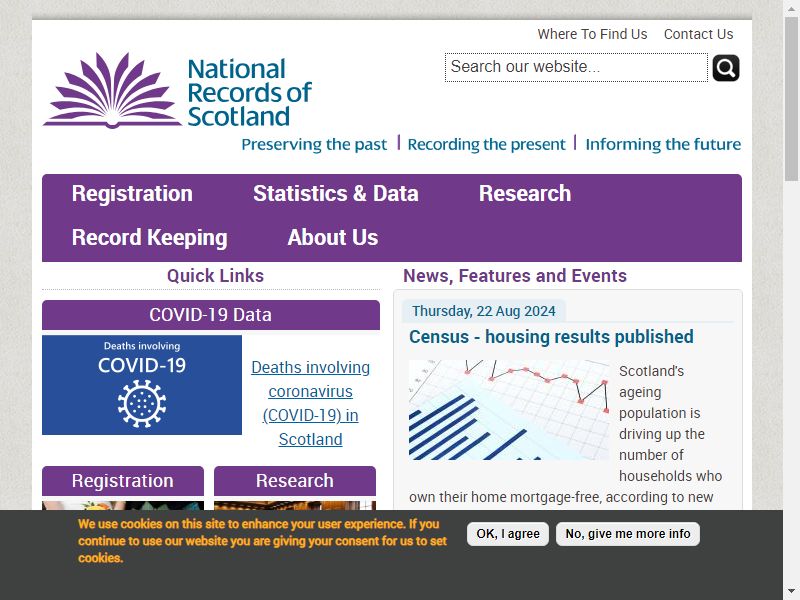Viewport: 800px width, 600px height.
Task: Click the National Records of Scotland logo
Action: (x=178, y=90)
